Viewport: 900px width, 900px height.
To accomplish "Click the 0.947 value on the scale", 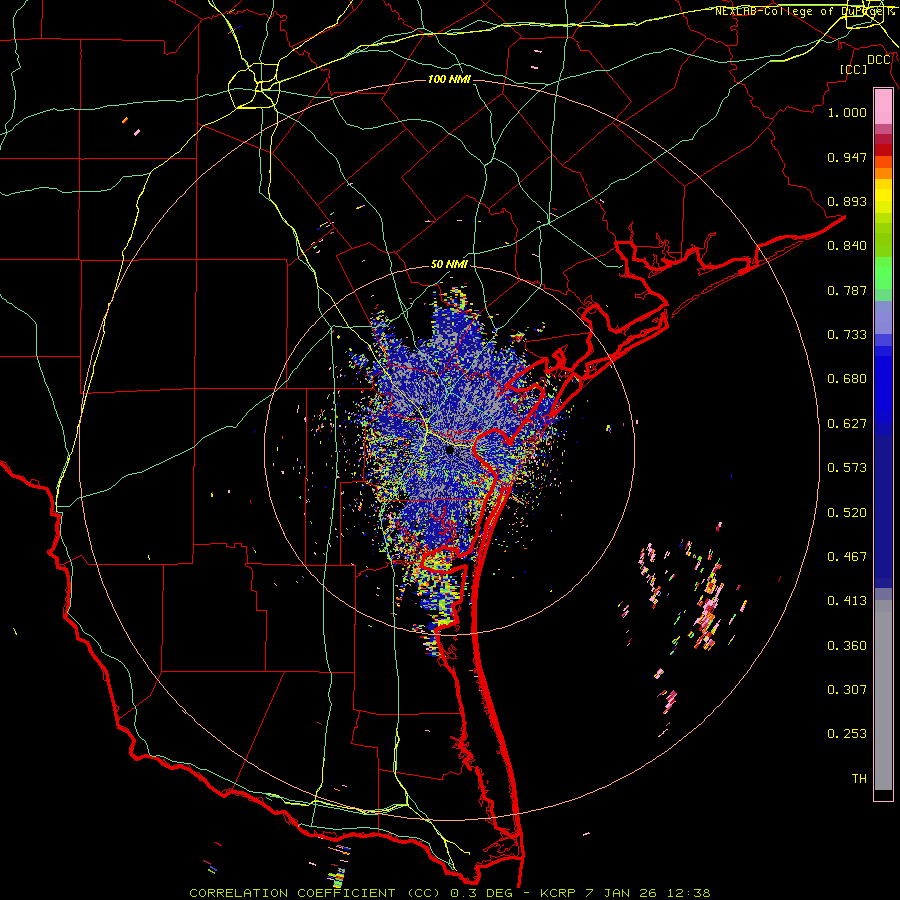I will click(x=847, y=157).
